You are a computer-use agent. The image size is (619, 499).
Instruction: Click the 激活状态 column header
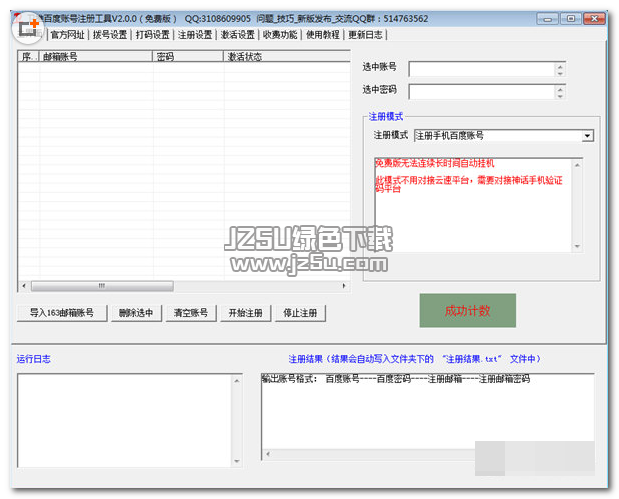[x=287, y=56]
